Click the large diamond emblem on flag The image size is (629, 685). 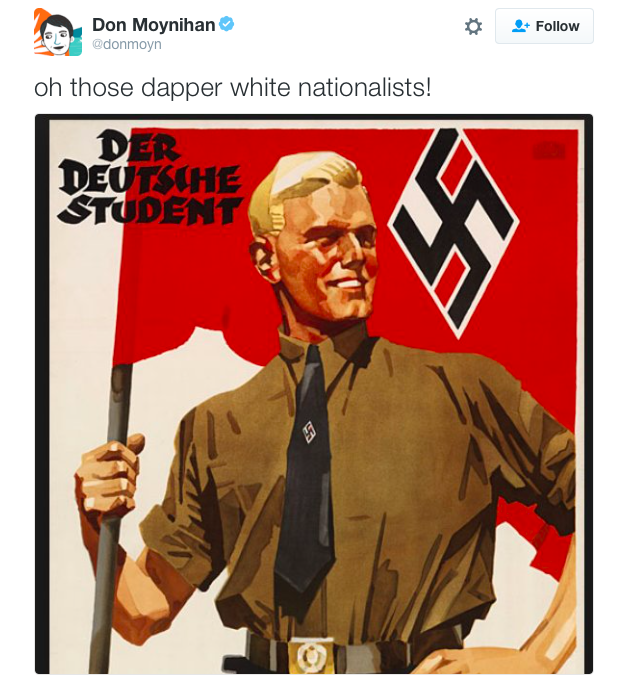point(453,233)
